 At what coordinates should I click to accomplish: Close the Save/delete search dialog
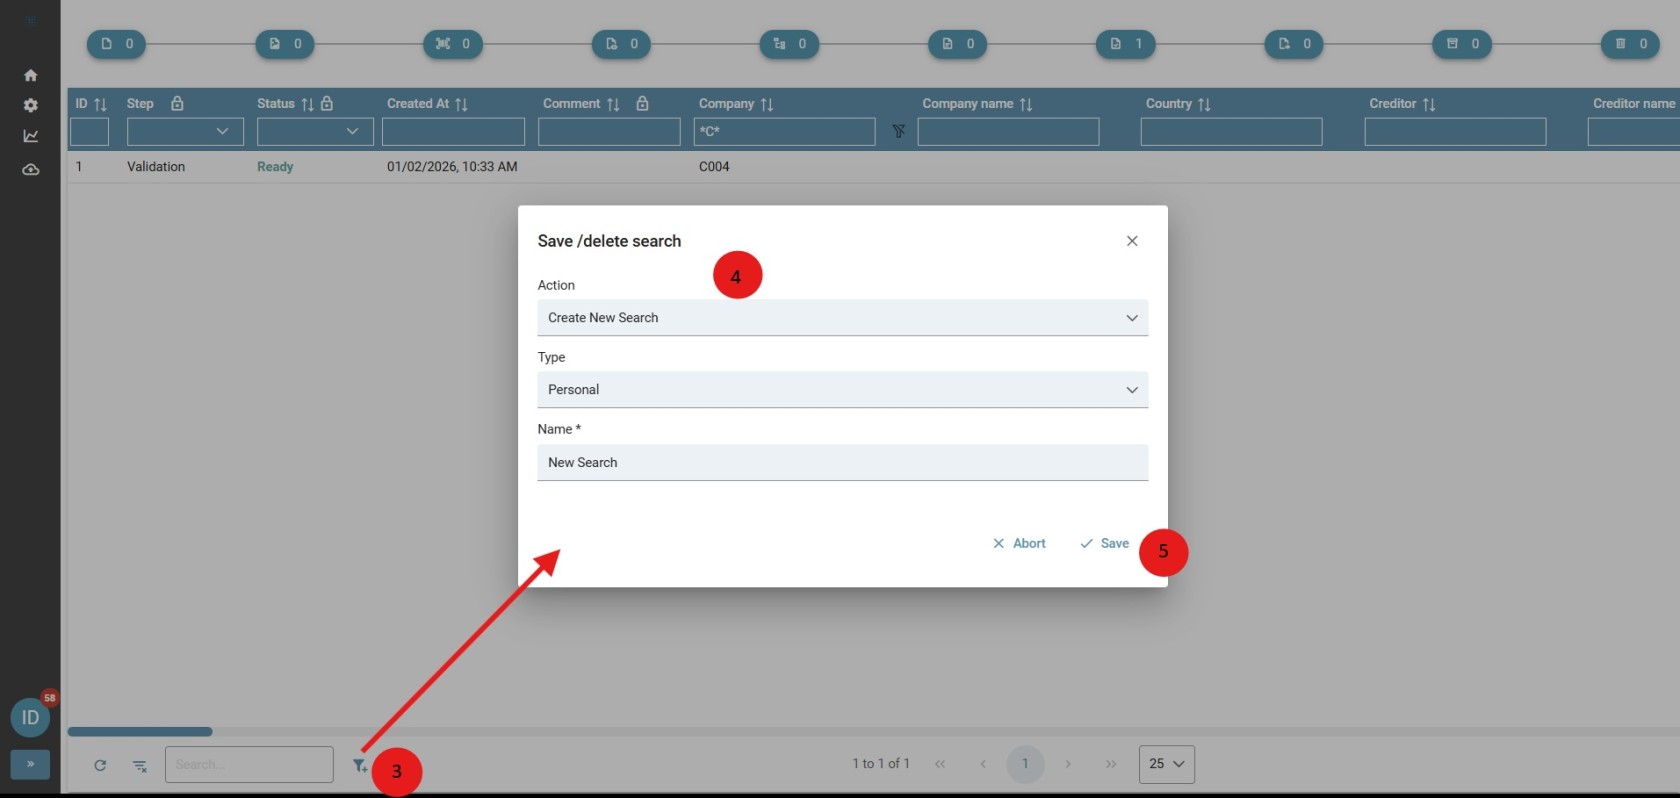click(x=1132, y=241)
